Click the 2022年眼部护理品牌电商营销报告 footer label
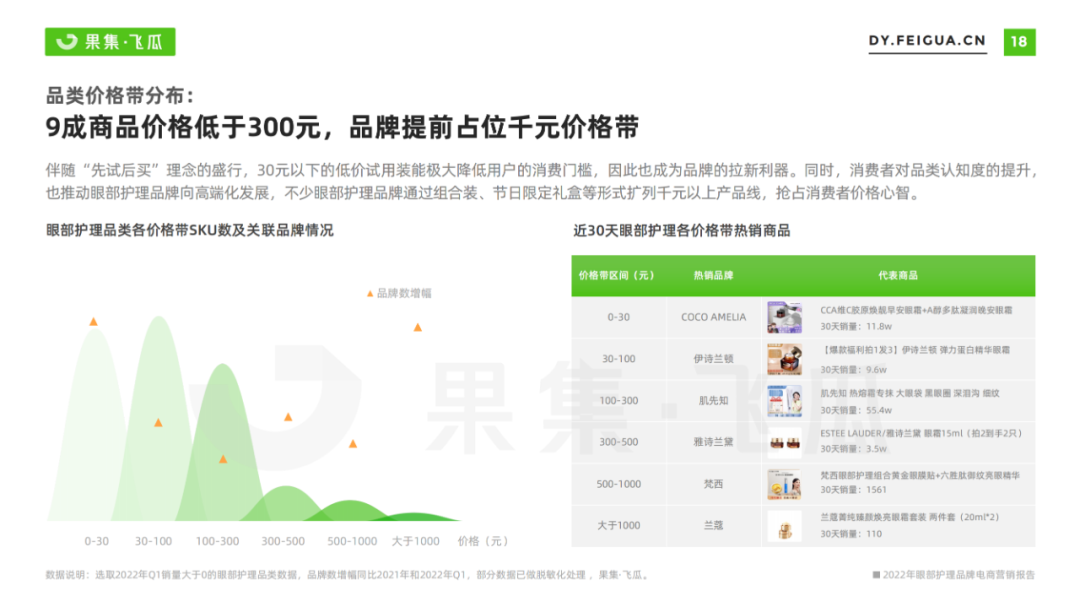The width and height of the screenshot is (1080, 607). point(954,575)
